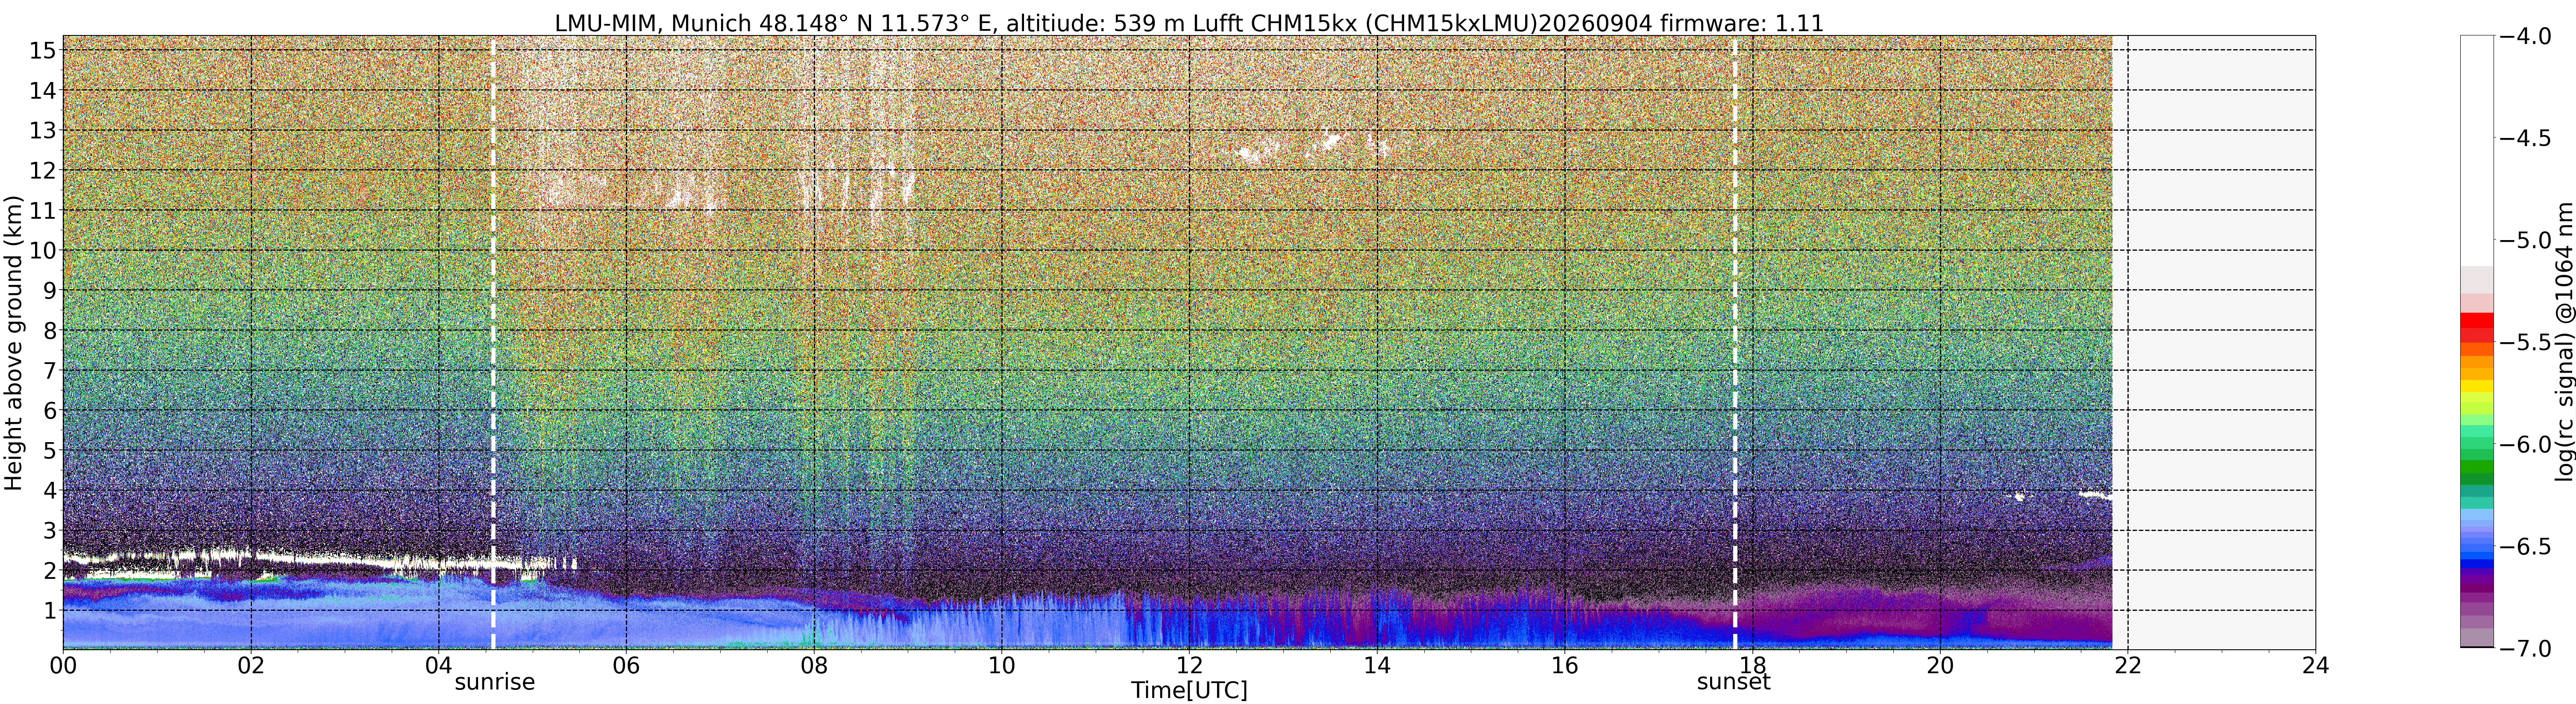The image size is (2576, 704).
Task: Click the empty gray area after 22 UTC
Action: point(2214,342)
